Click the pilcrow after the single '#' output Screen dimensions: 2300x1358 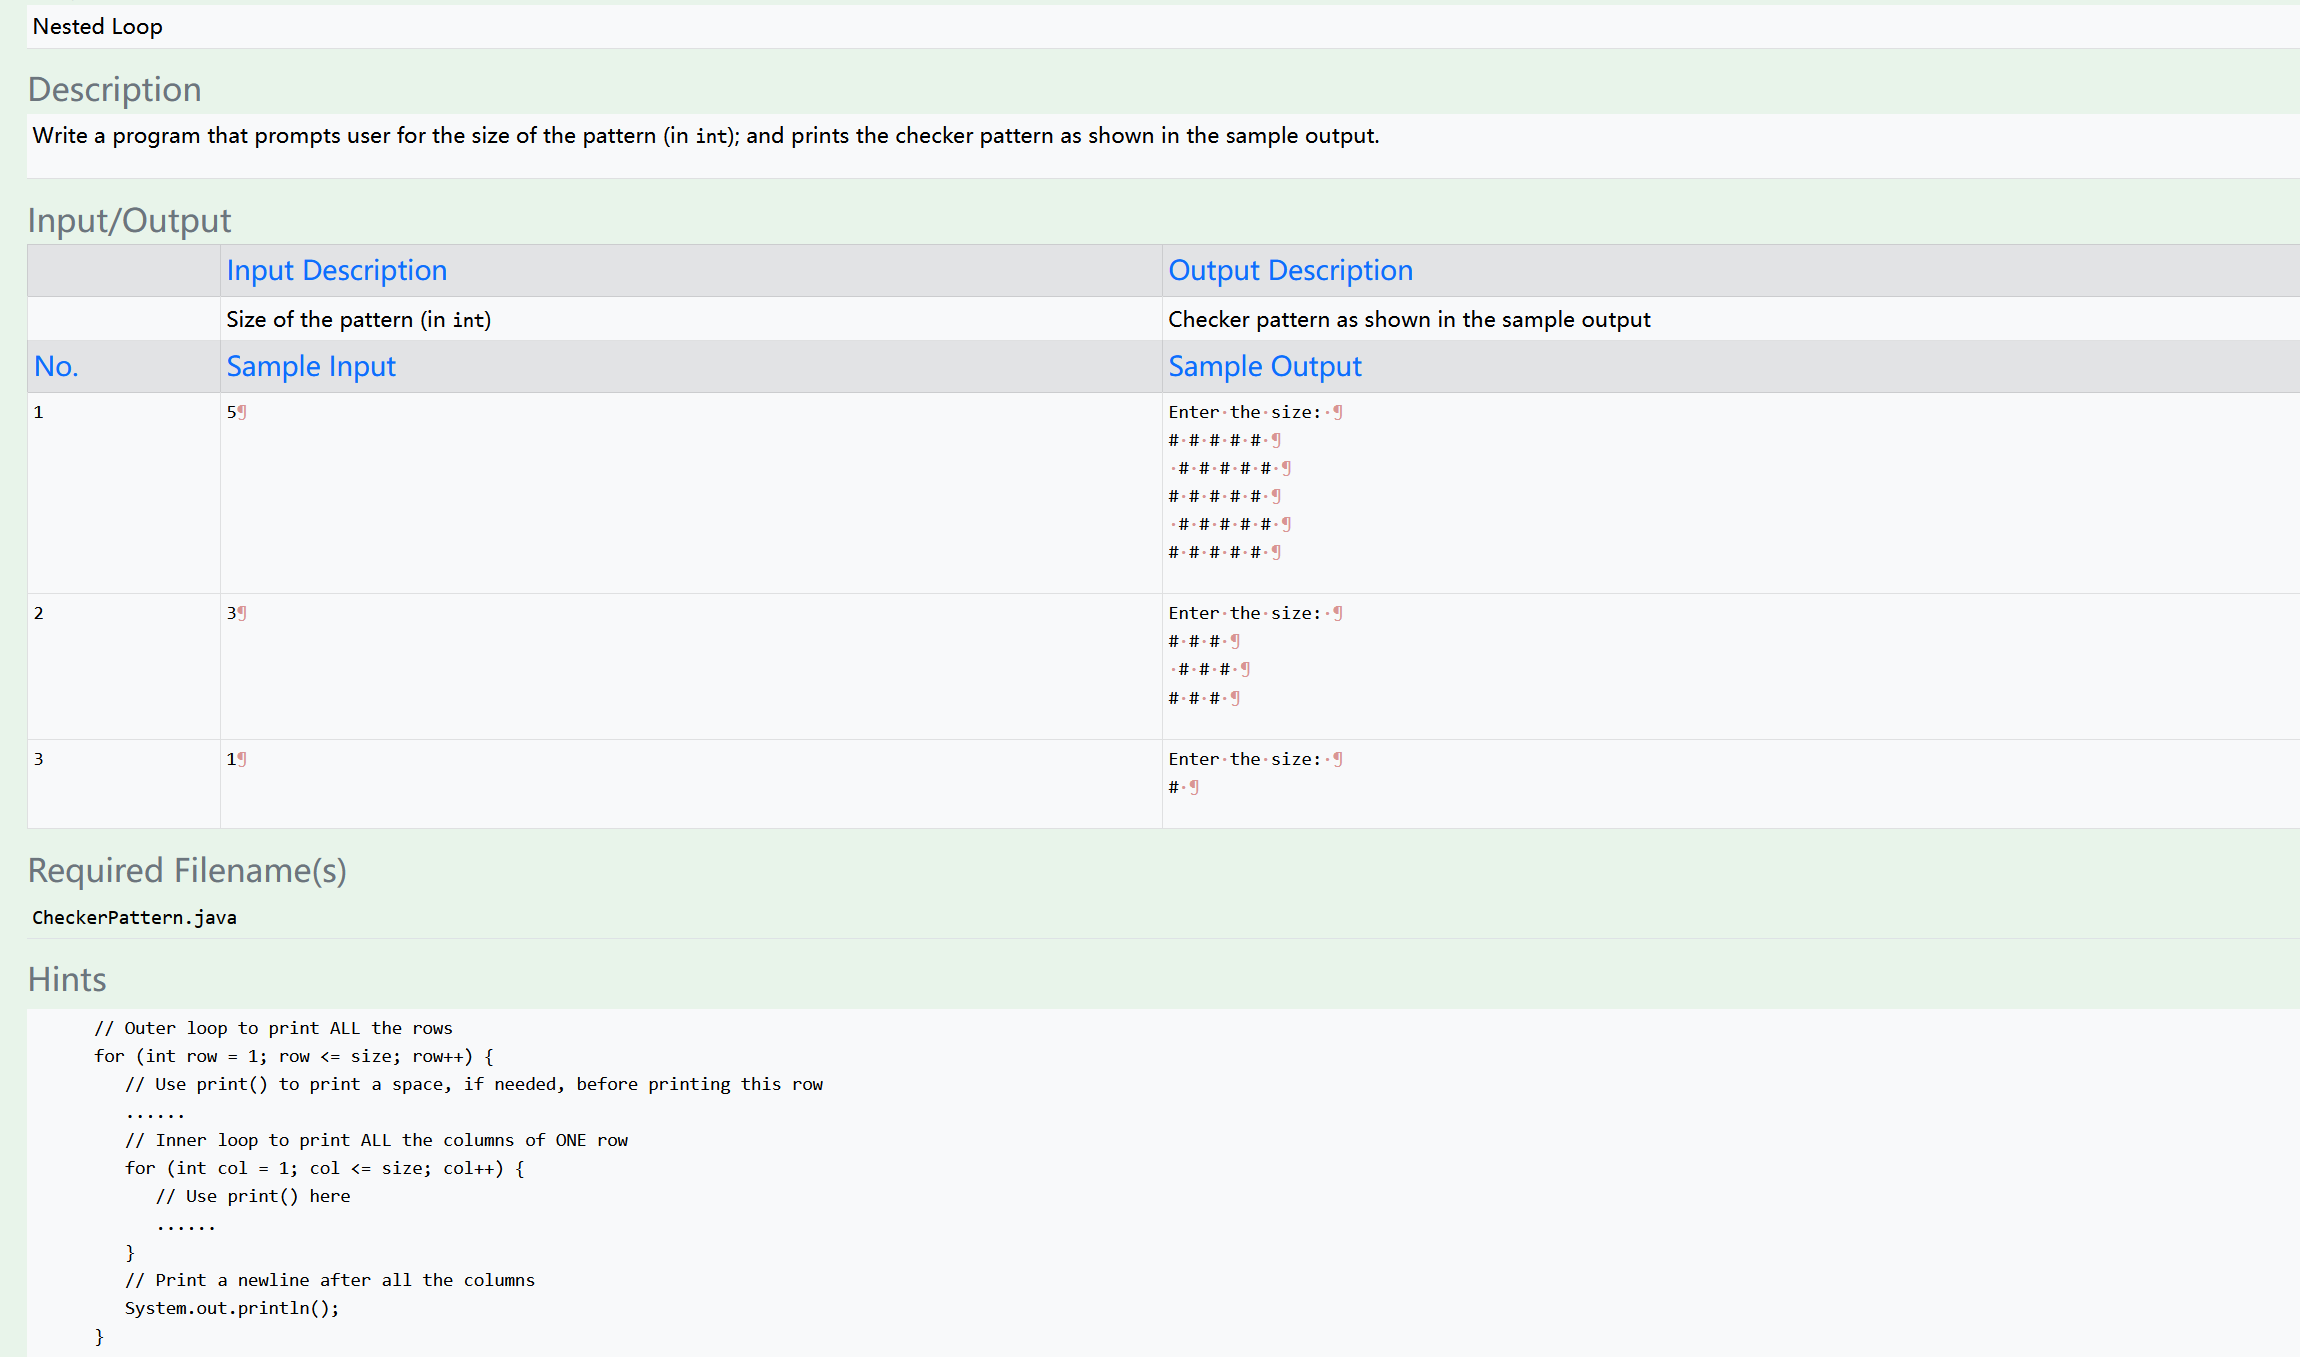click(x=1192, y=787)
